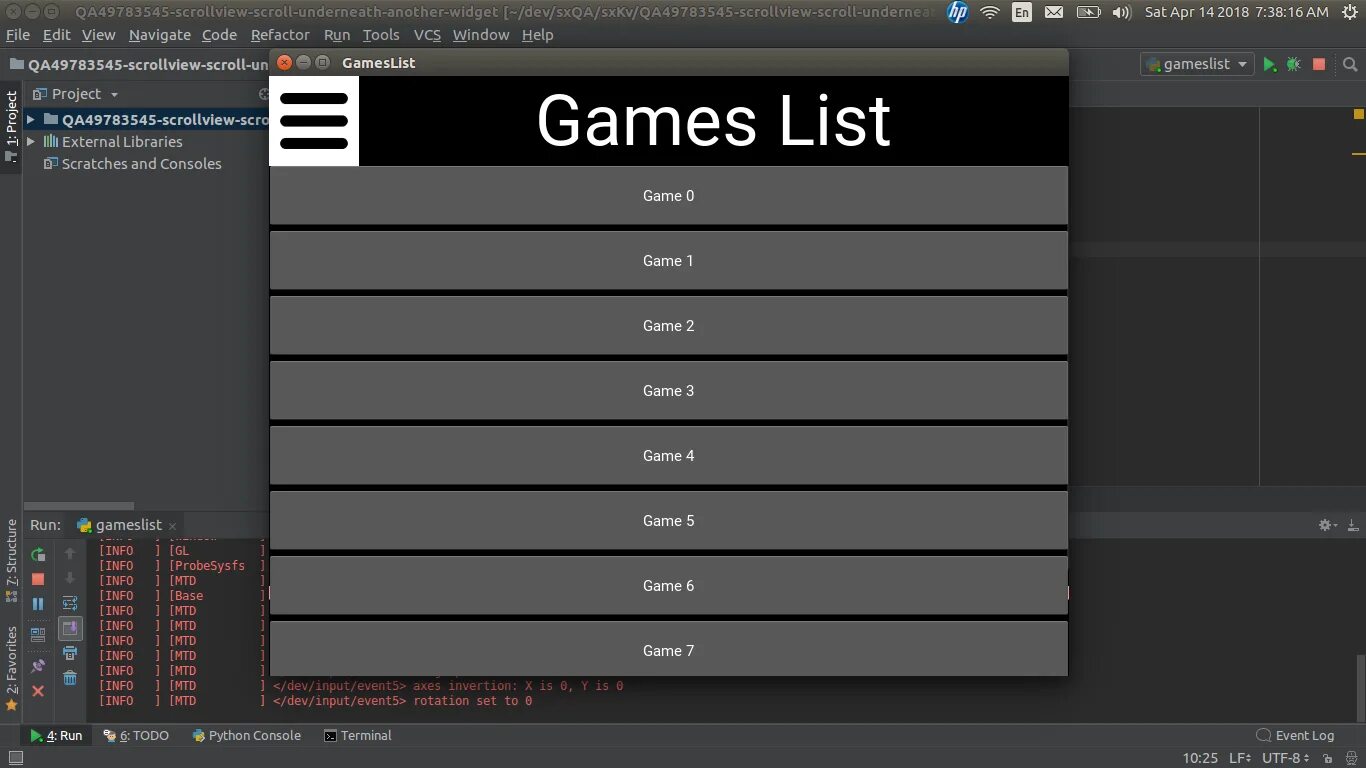Open the En keyboard layout indicator
Viewport: 1366px width, 768px height.
point(1022,12)
